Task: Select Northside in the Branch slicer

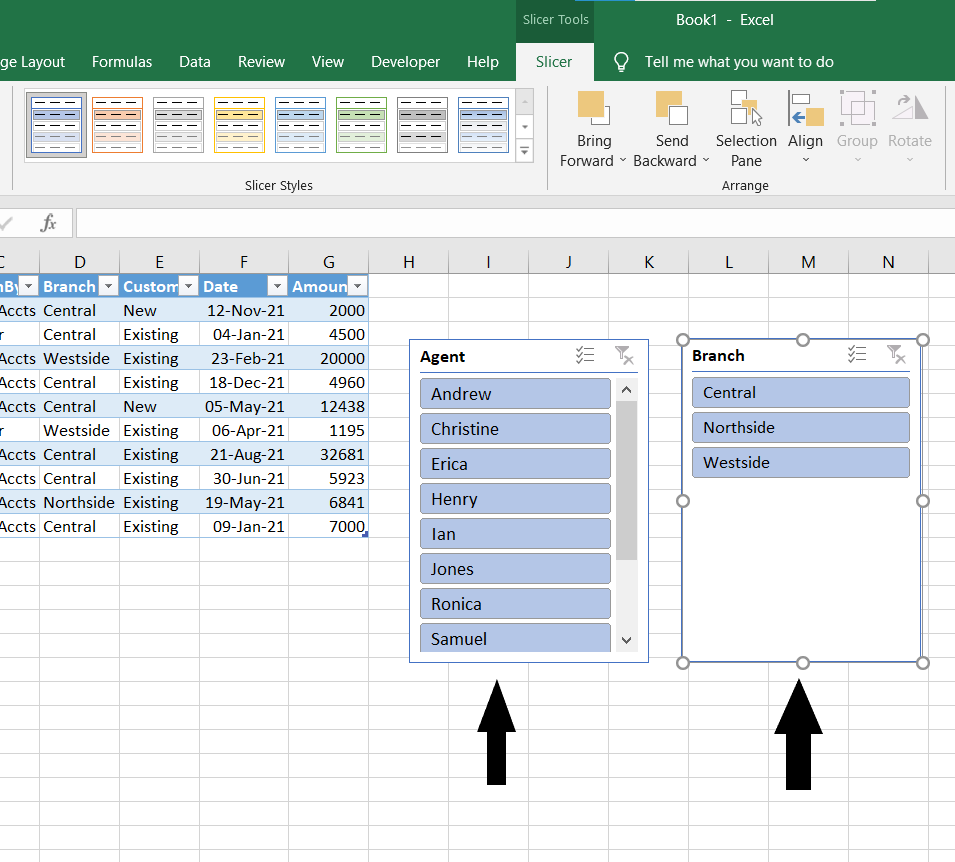Action: 800,428
